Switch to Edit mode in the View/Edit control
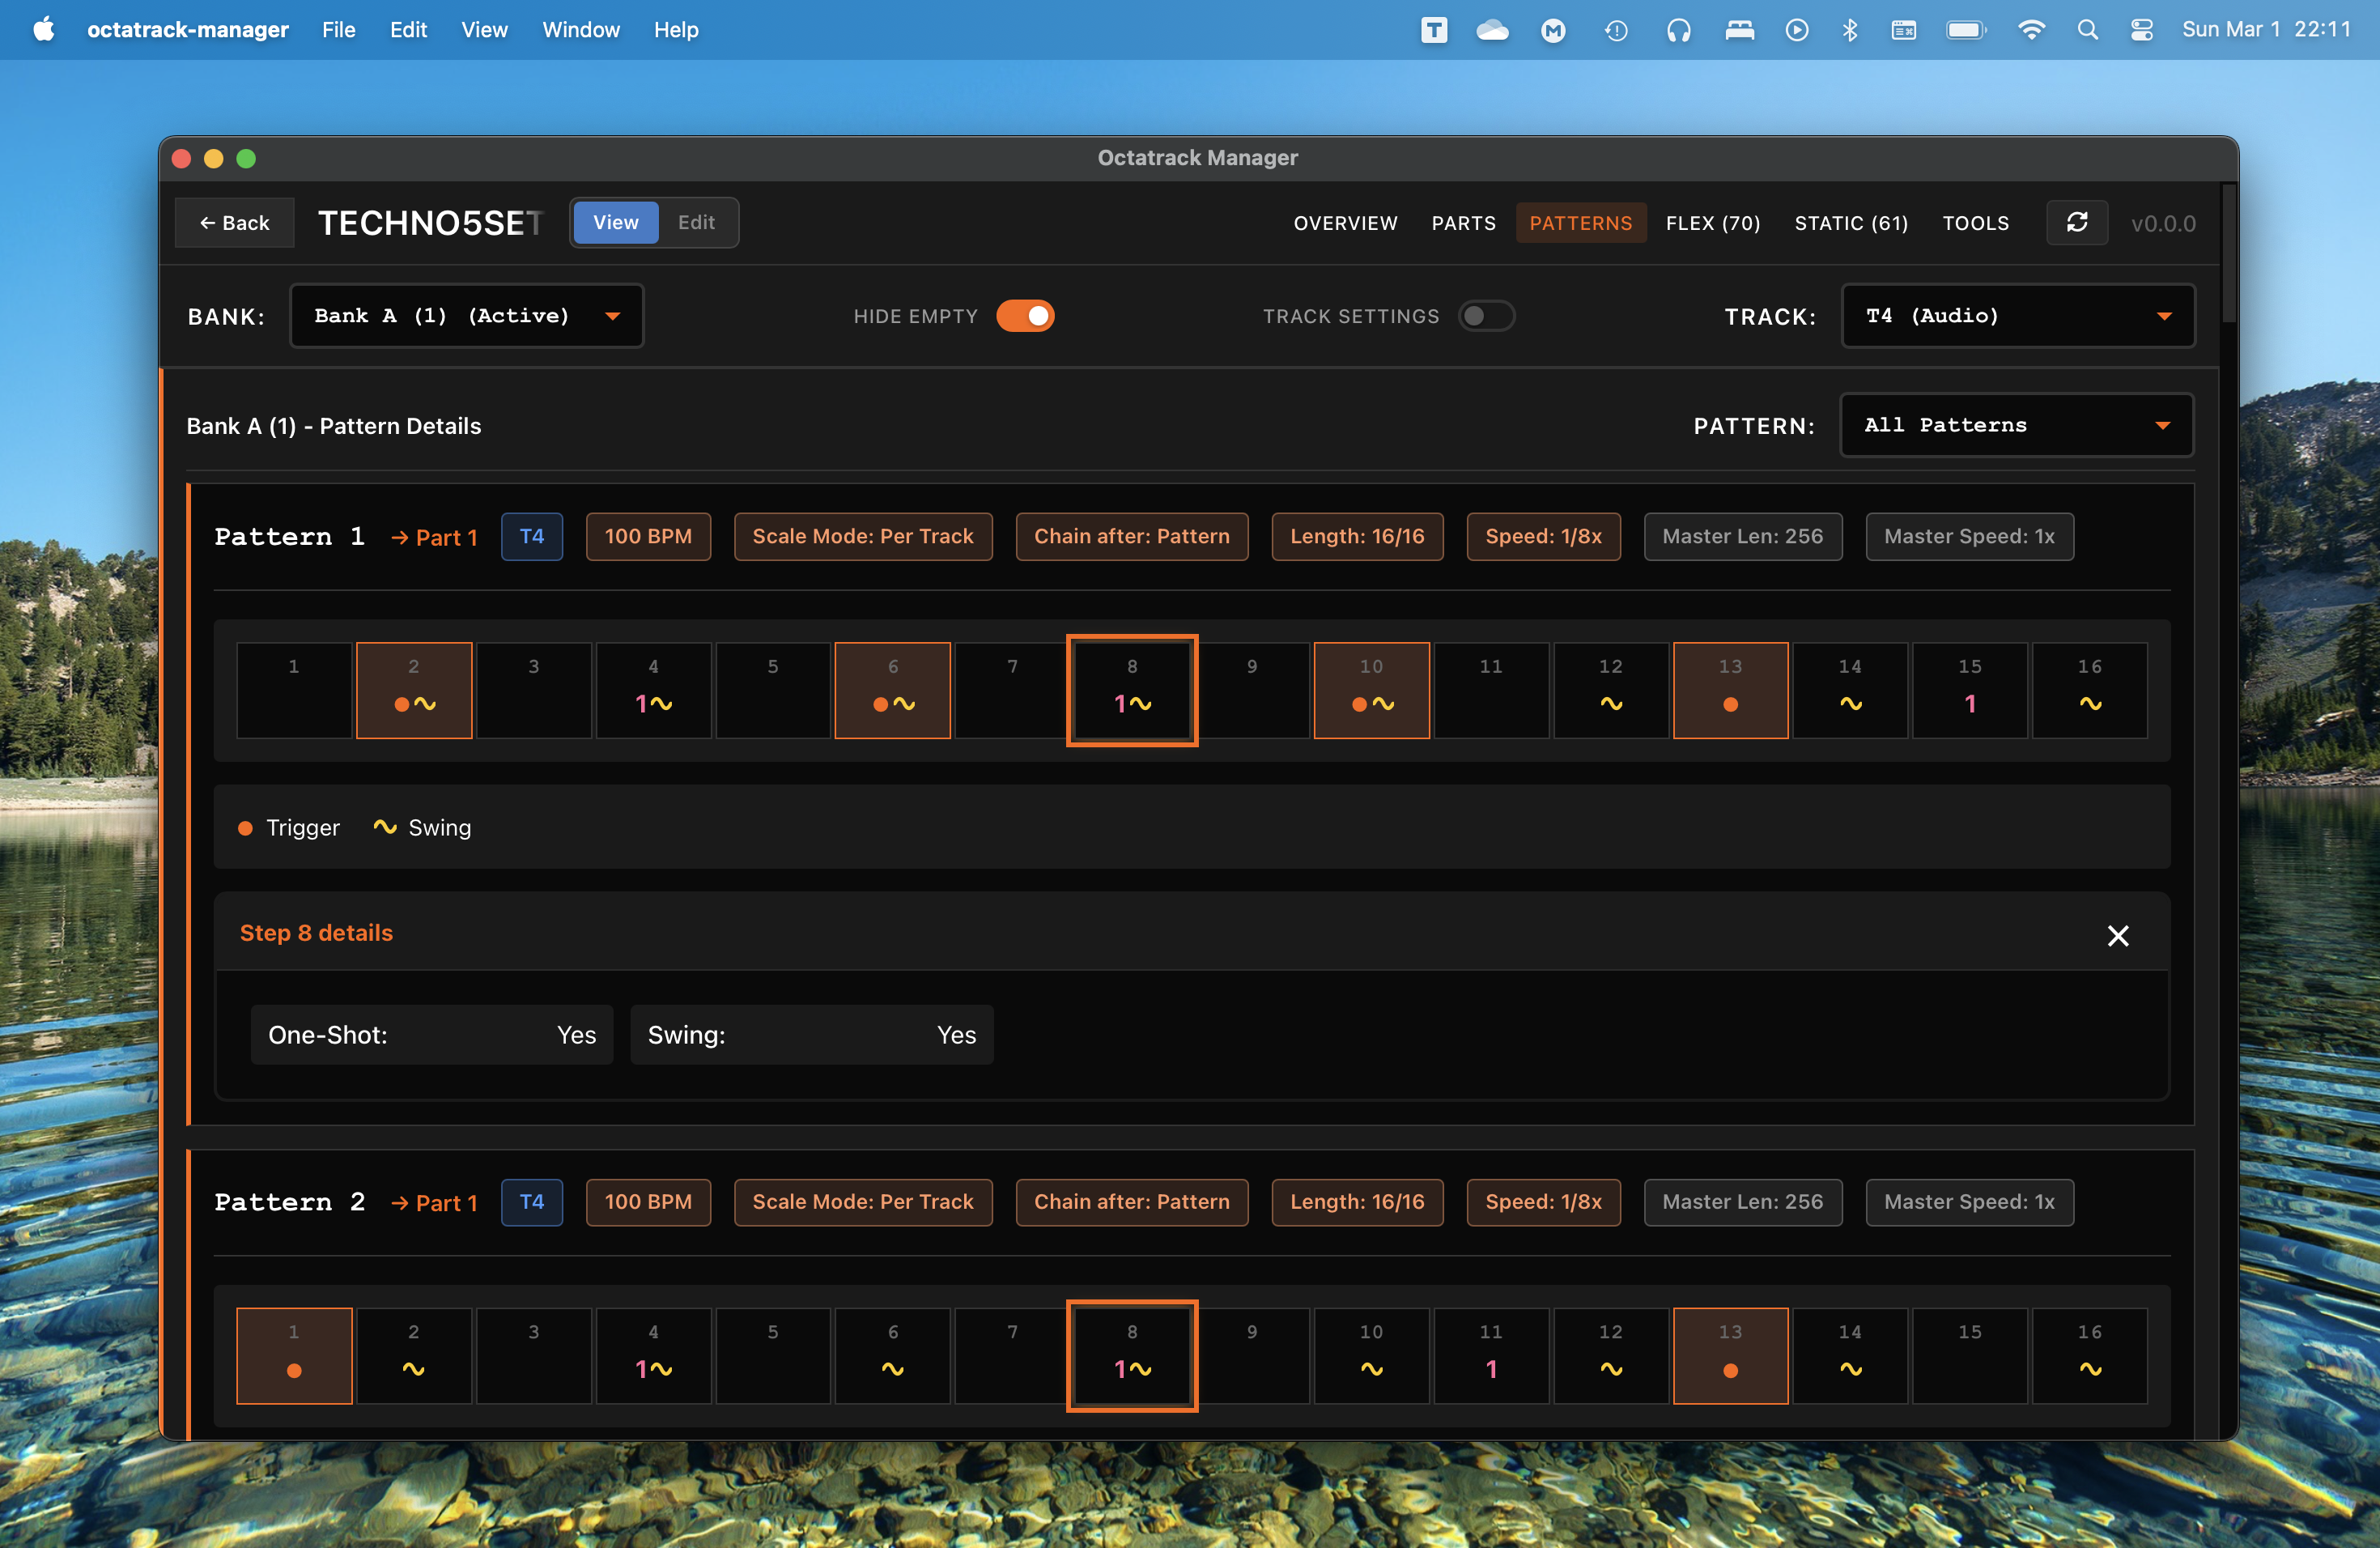Viewport: 2380px width, 1548px height. (696, 222)
